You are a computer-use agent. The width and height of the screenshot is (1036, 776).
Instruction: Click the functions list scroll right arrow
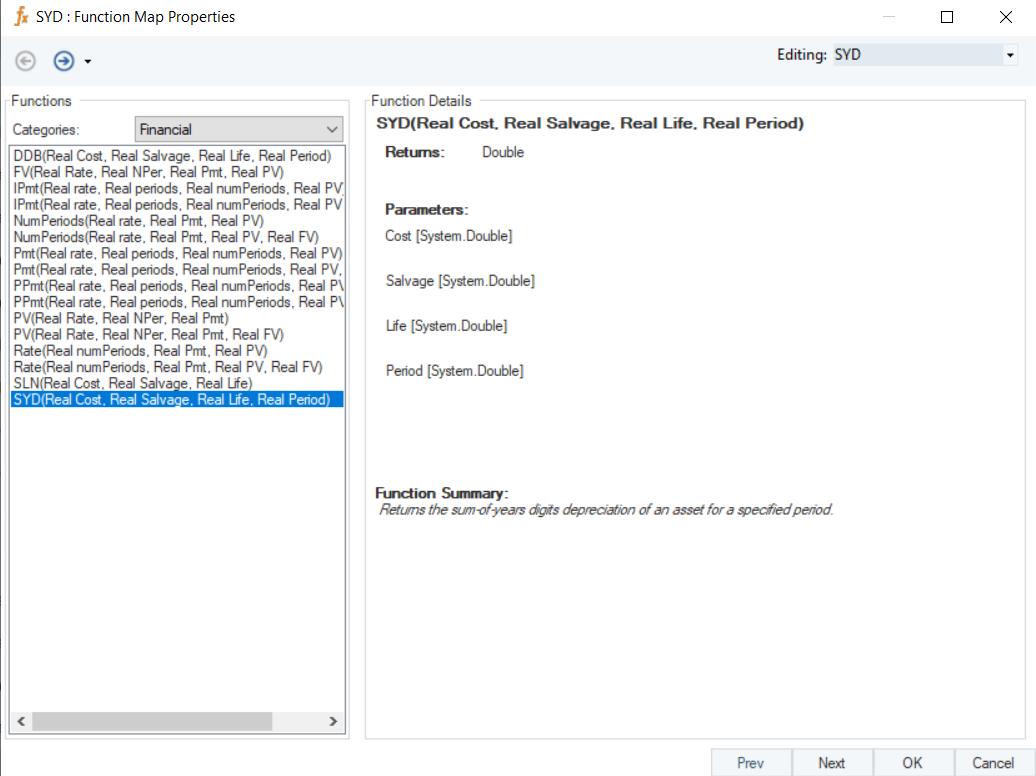click(x=333, y=721)
